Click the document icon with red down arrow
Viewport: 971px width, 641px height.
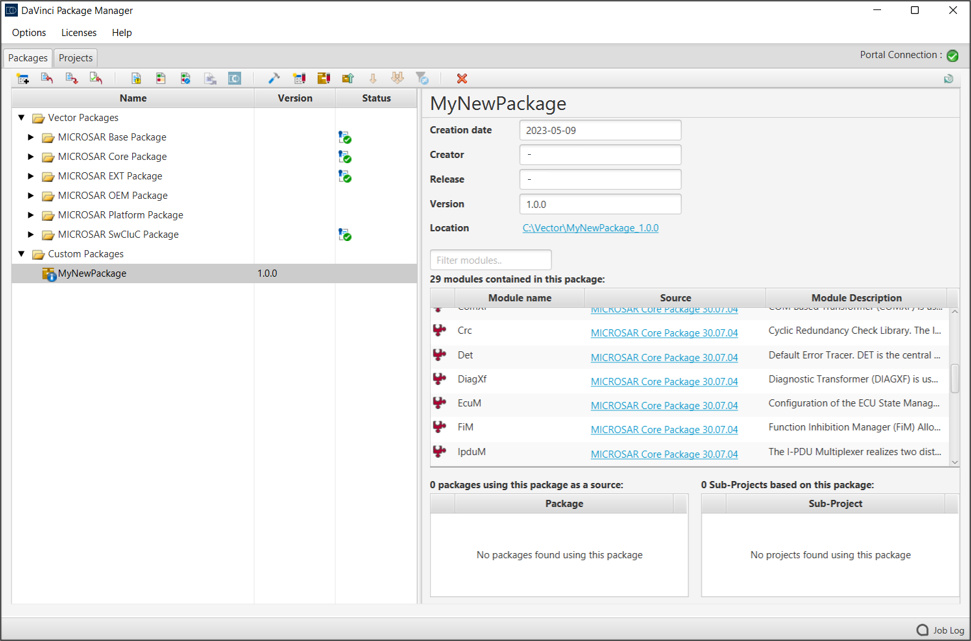[x=72, y=79]
